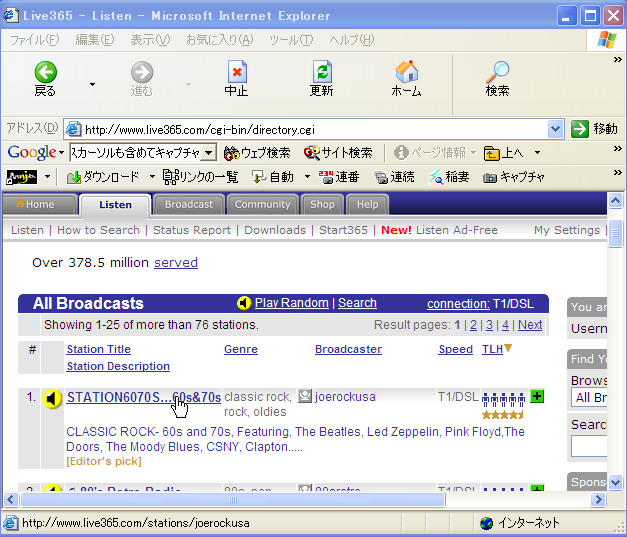Play STATION6070S with its yellow speaker icon

point(52,398)
